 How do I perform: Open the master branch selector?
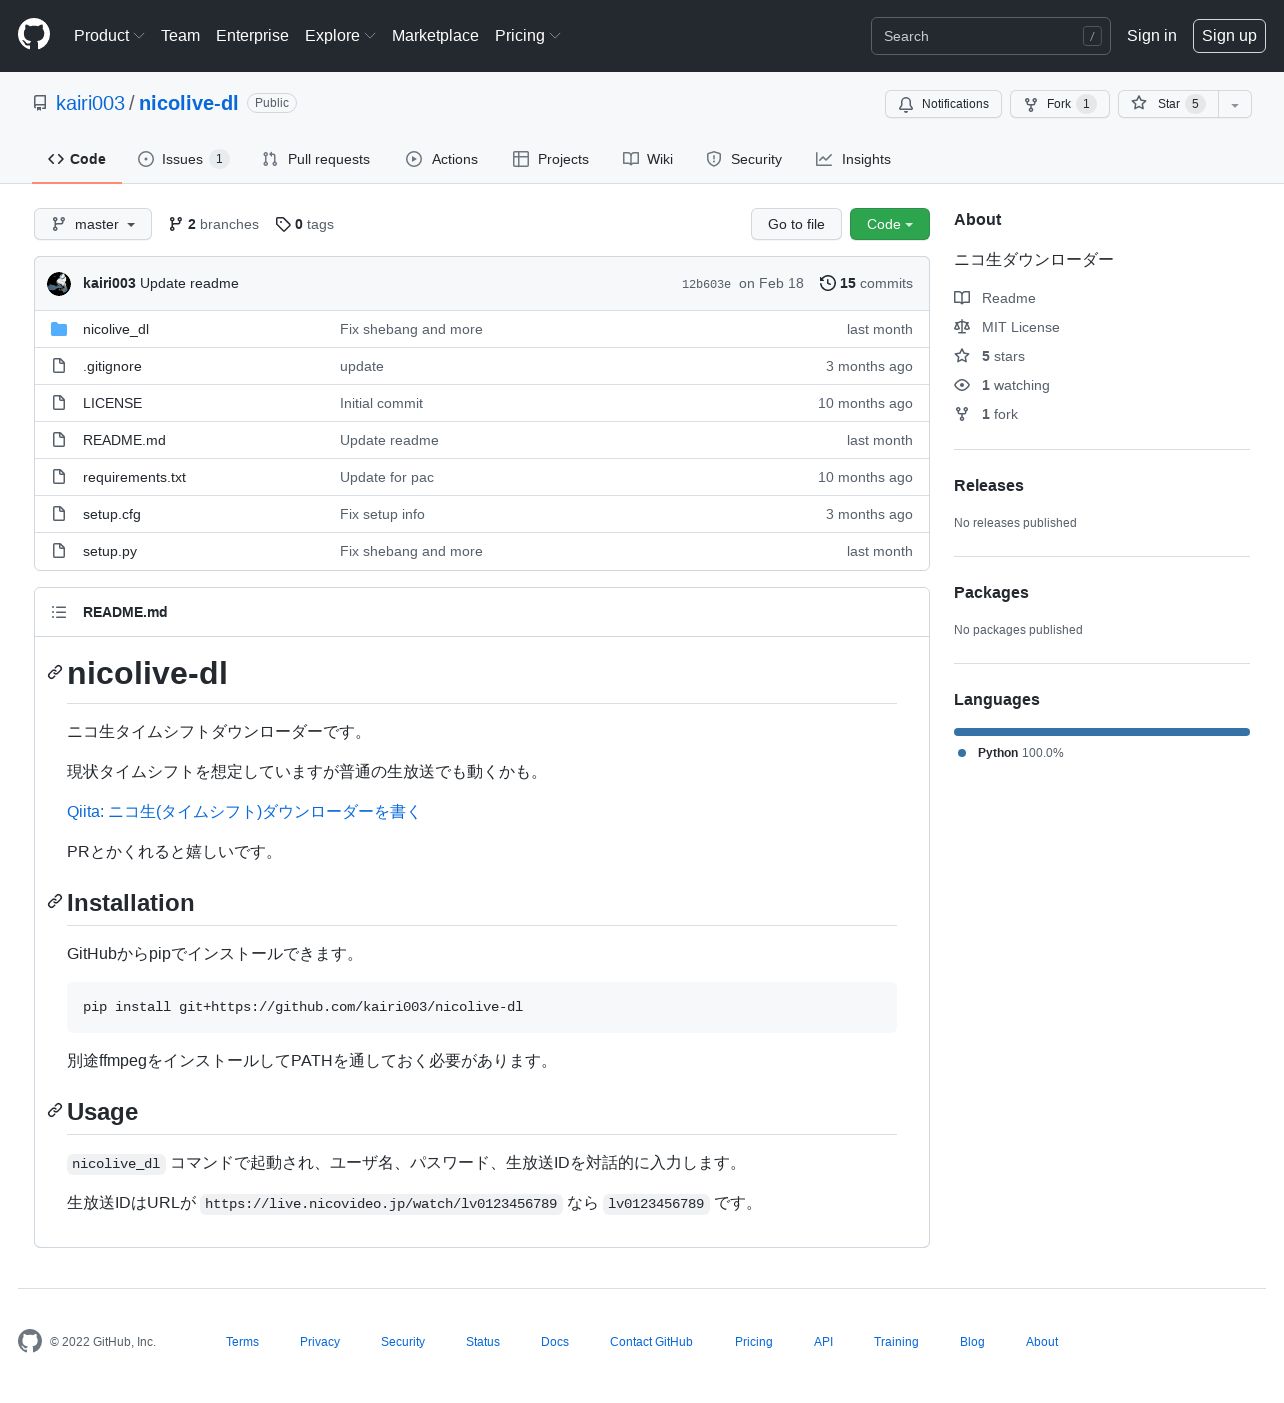[x=93, y=224]
